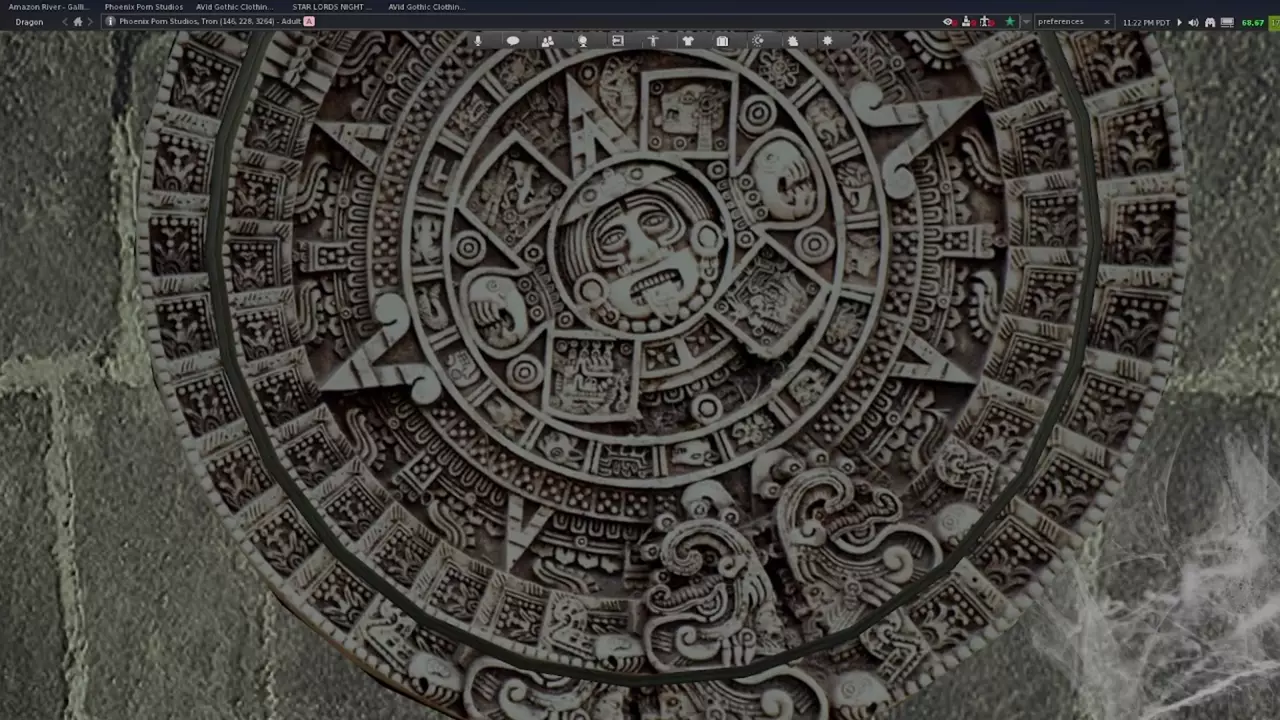The width and height of the screenshot is (1280, 720).
Task: Toggle the sound volume speaker icon
Action: [x=1193, y=22]
